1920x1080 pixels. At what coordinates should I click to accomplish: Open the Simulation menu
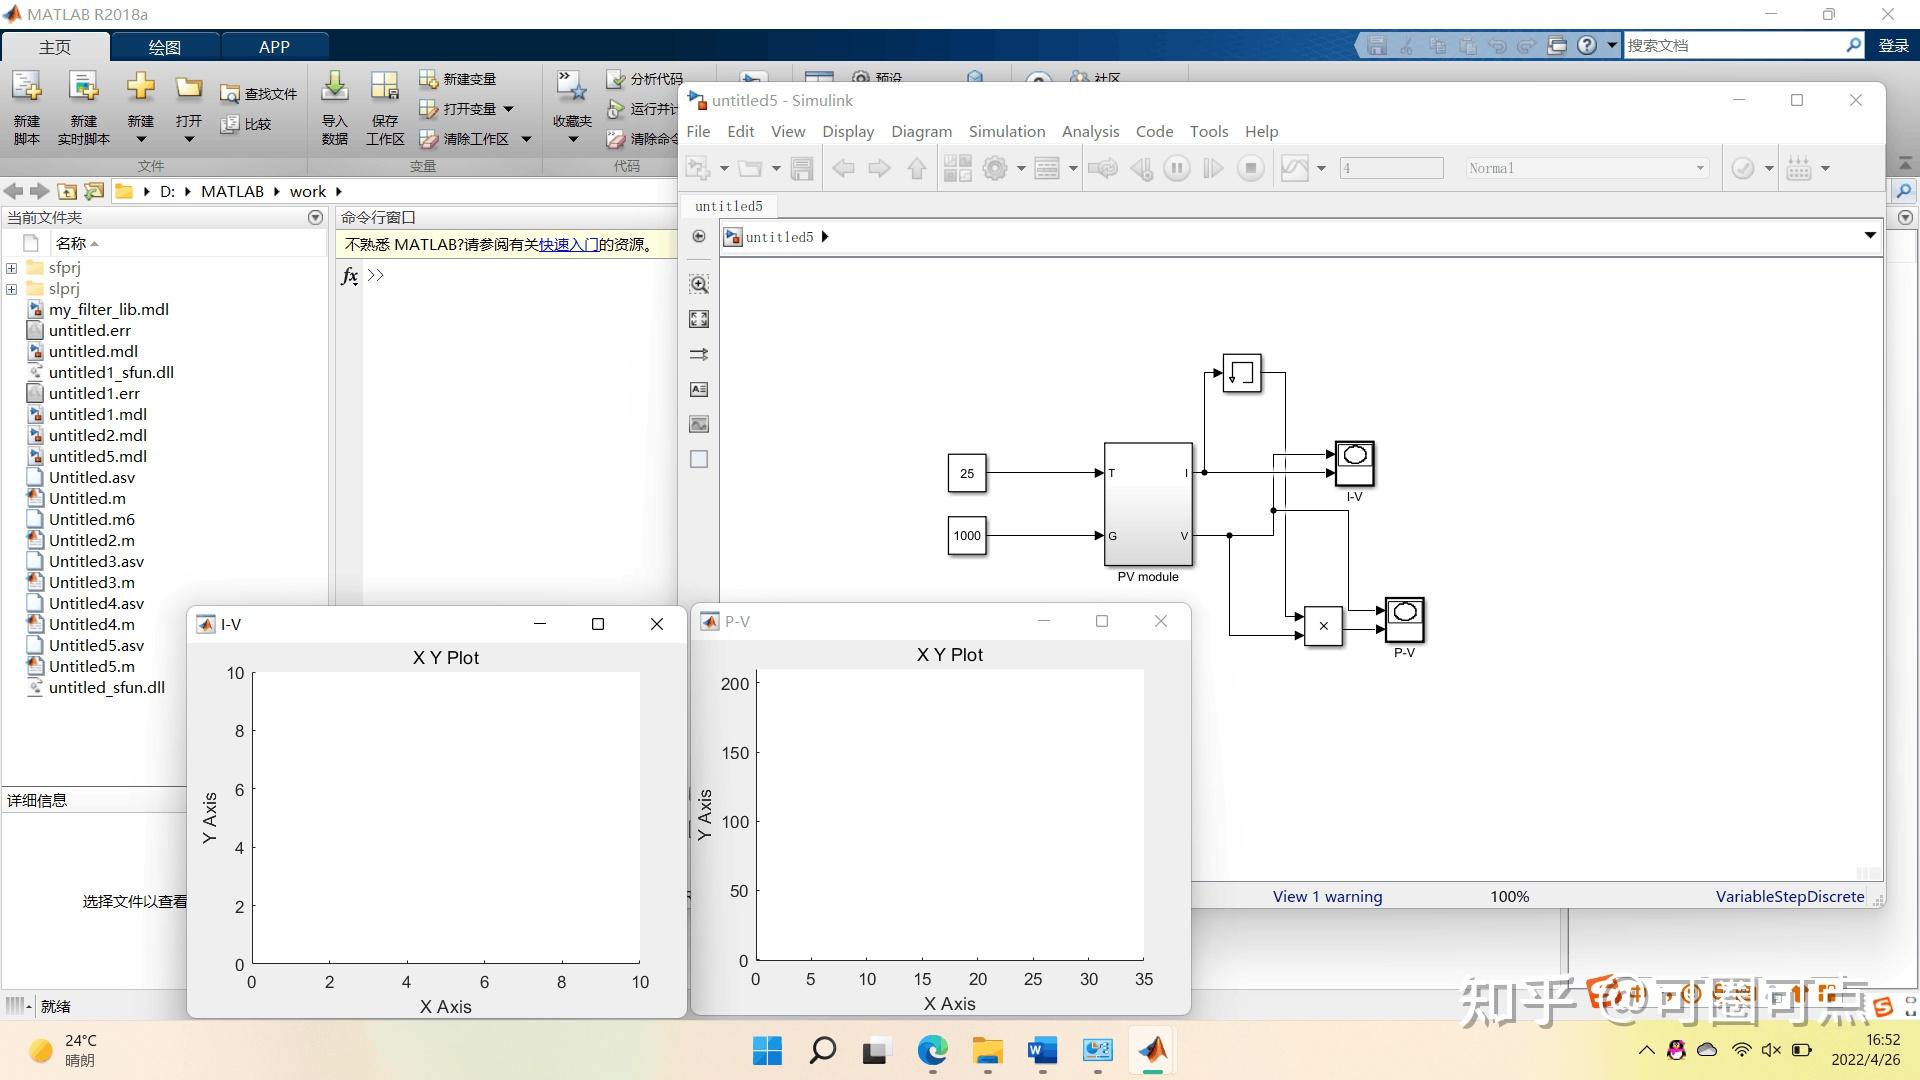[x=1006, y=131]
